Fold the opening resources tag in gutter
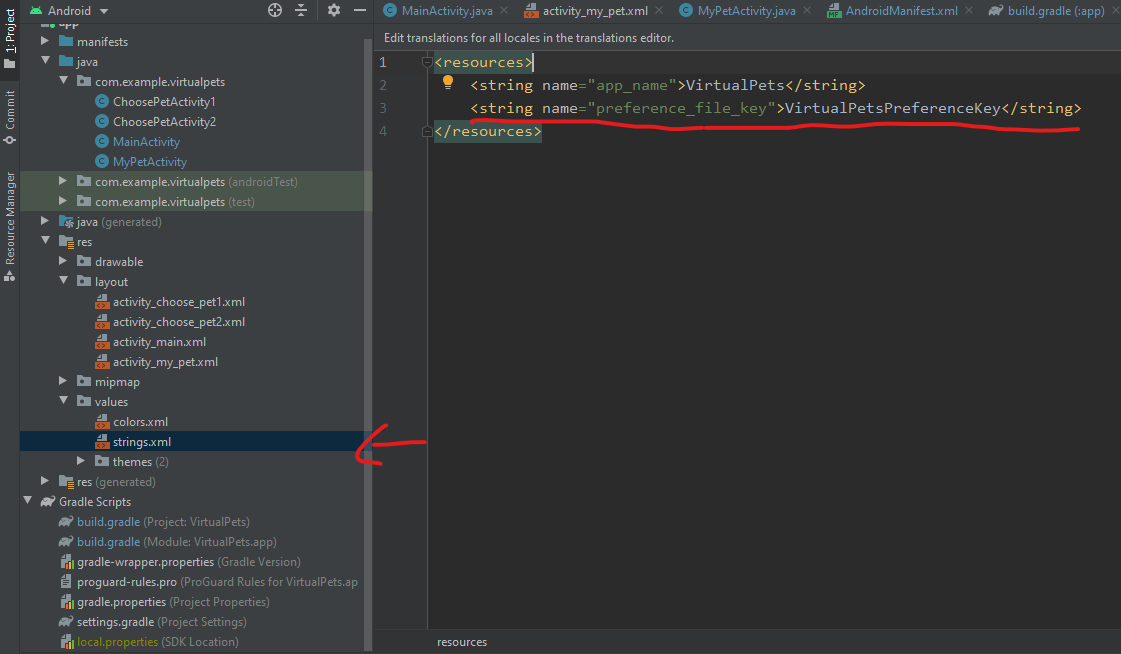Viewport: 1121px width, 654px height. [427, 63]
